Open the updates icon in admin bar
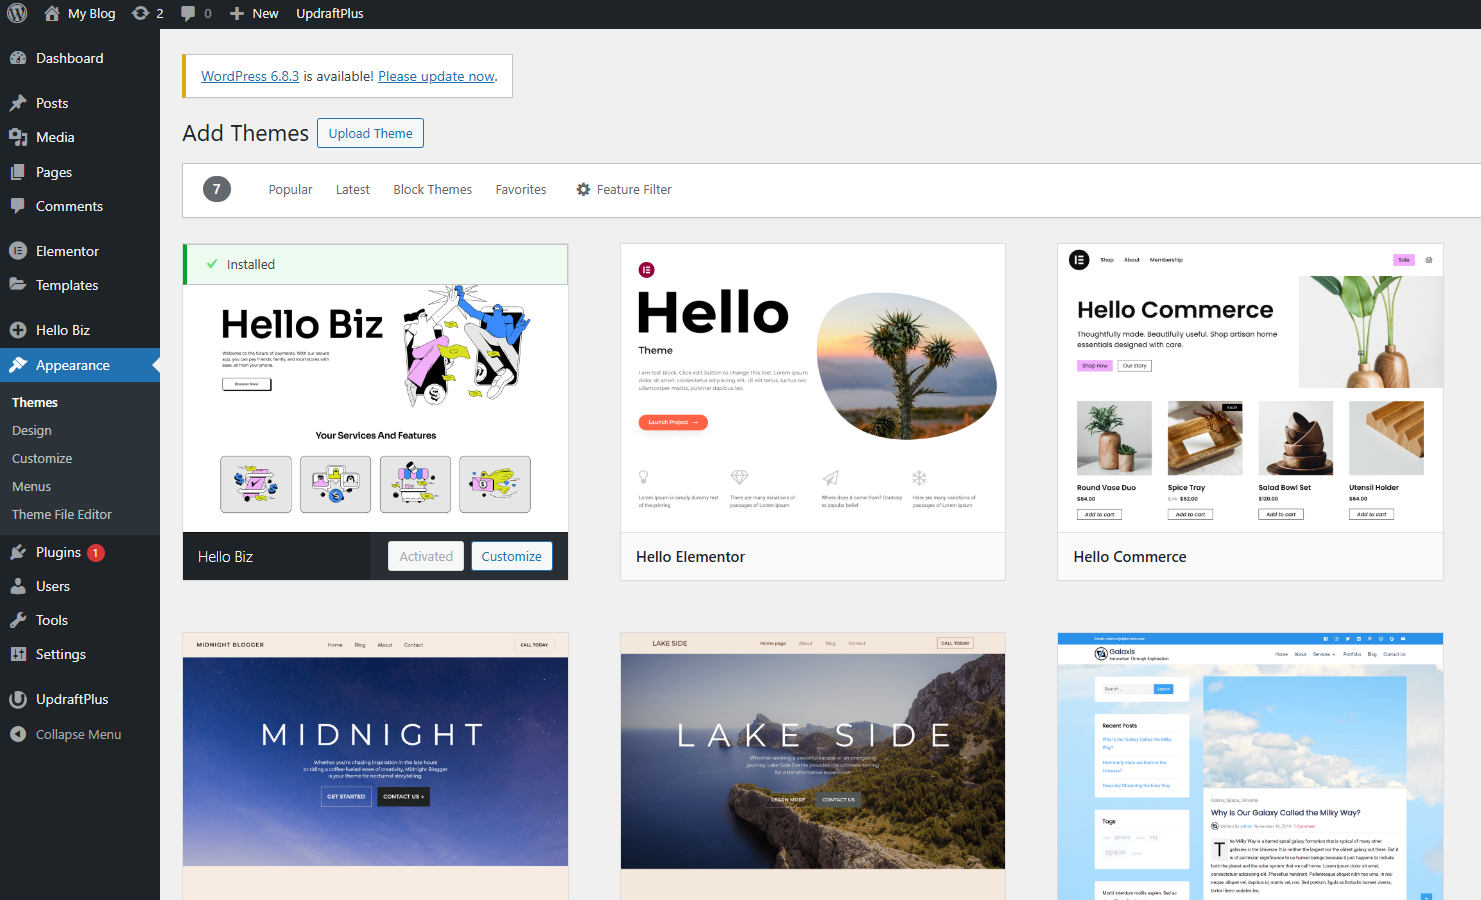The width and height of the screenshot is (1481, 900). click(x=141, y=14)
